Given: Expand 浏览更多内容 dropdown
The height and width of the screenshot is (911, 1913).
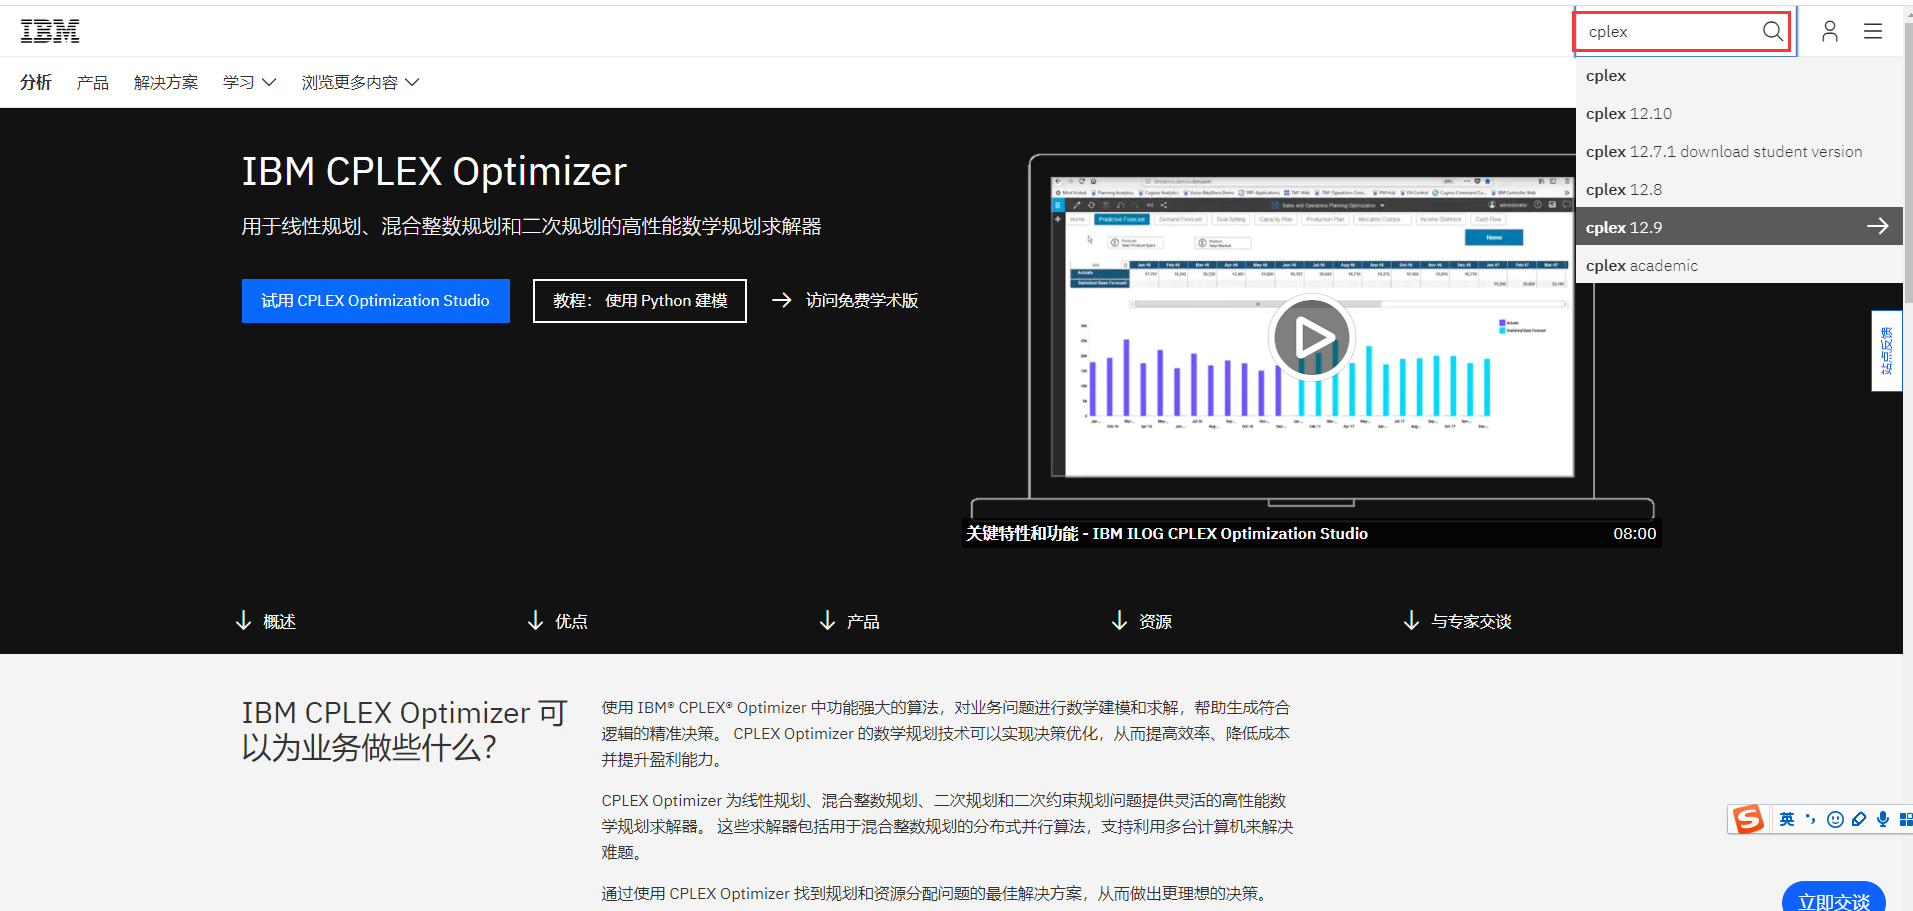Looking at the screenshot, I should pyautogui.click(x=359, y=82).
